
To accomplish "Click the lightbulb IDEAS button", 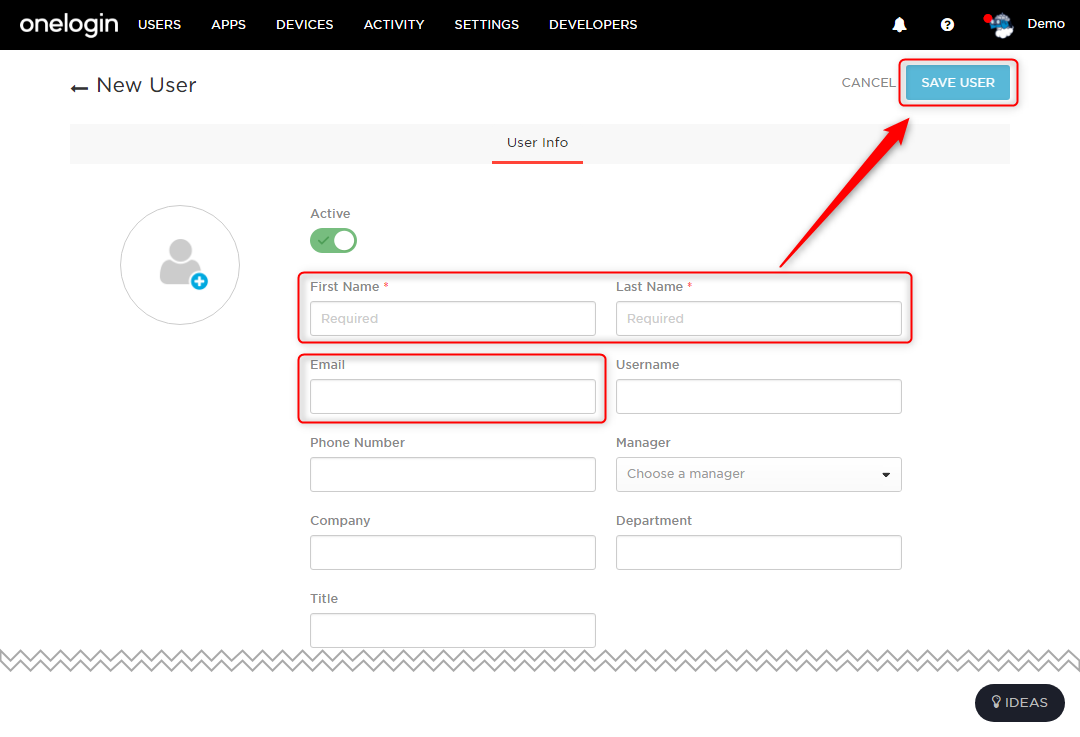I will click(1019, 703).
